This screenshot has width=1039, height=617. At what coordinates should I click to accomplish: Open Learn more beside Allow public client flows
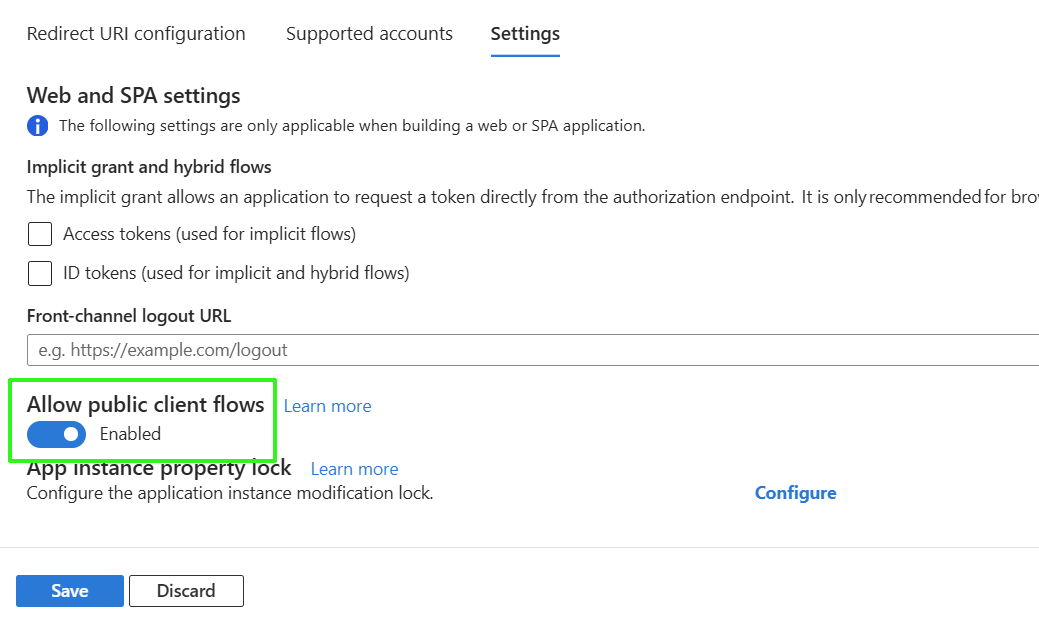coord(327,406)
